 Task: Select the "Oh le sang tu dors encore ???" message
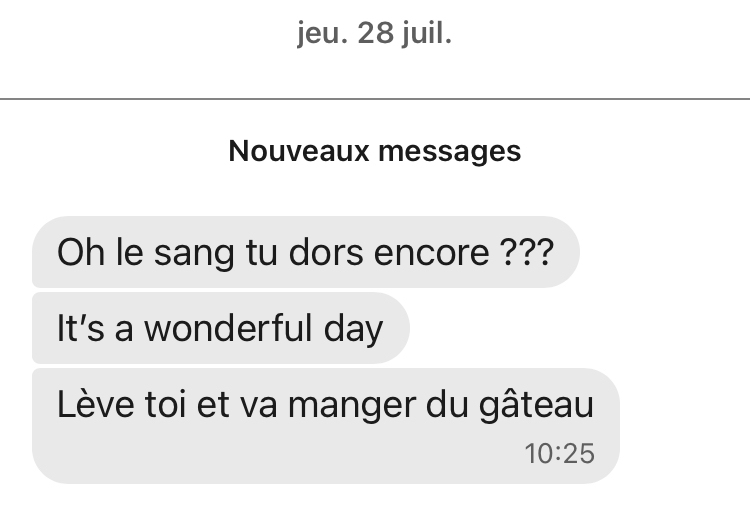coord(304,252)
